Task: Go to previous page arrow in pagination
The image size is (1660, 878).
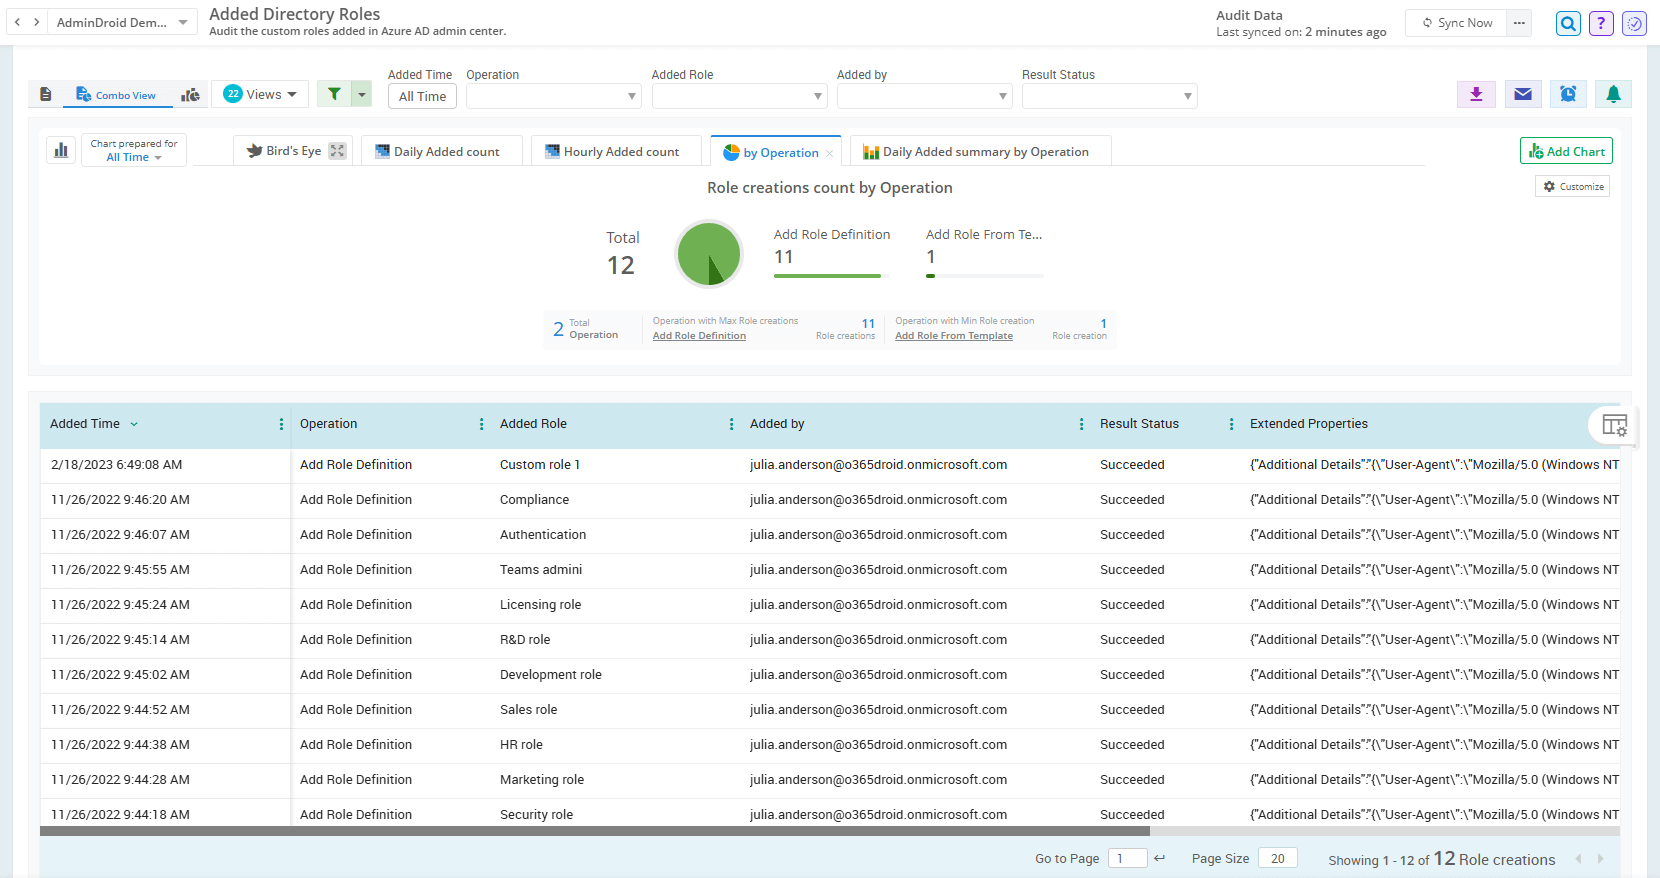Action: tap(1578, 859)
